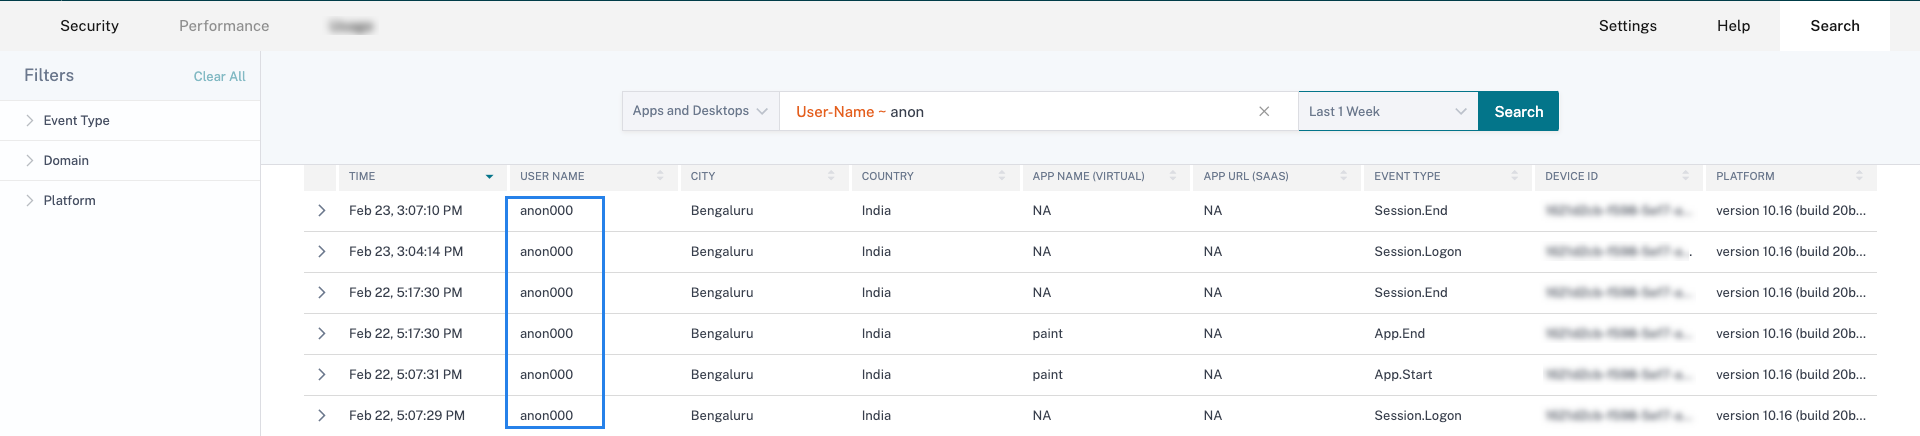Screen dimensions: 1920x436
Task: Clear the search query with the X icon
Action: (x=1264, y=112)
